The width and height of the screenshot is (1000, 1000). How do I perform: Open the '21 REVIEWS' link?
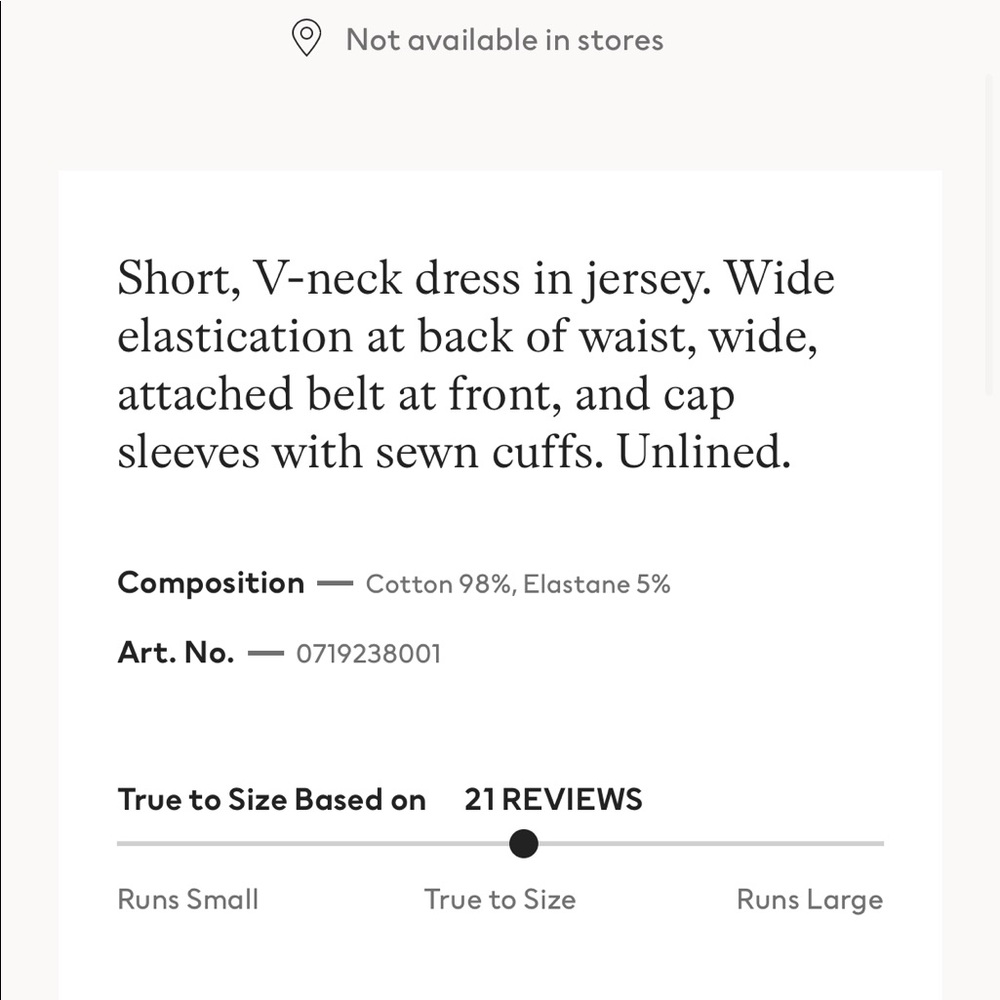click(553, 800)
